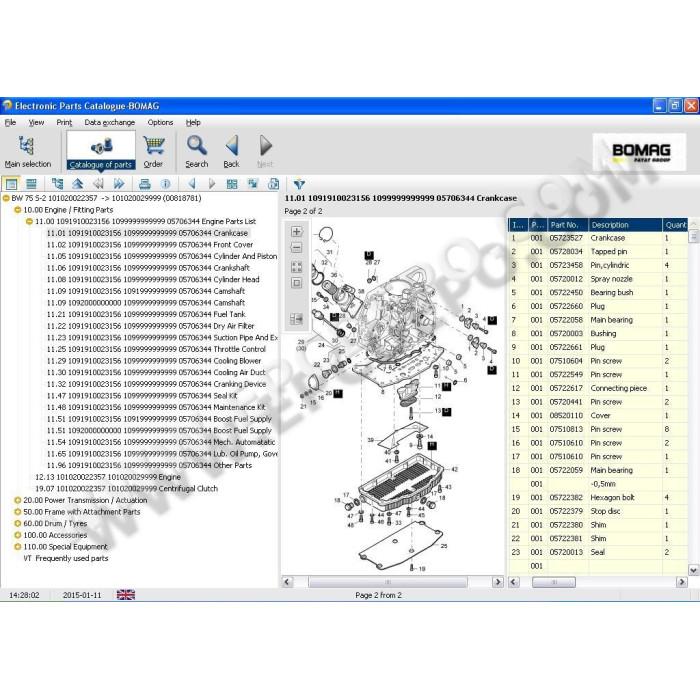The width and height of the screenshot is (700, 700).
Task: Select the Hexagon bolt row
Action: point(598,498)
